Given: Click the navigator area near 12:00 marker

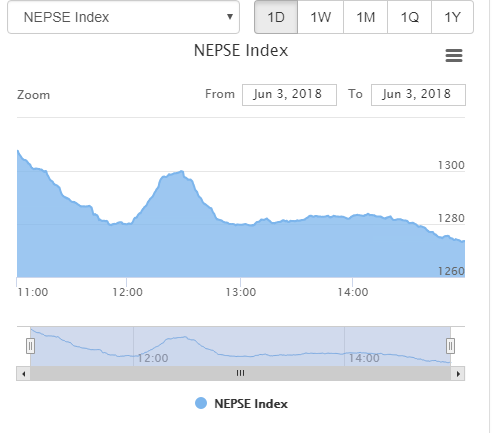Looking at the screenshot, I should point(153,358).
